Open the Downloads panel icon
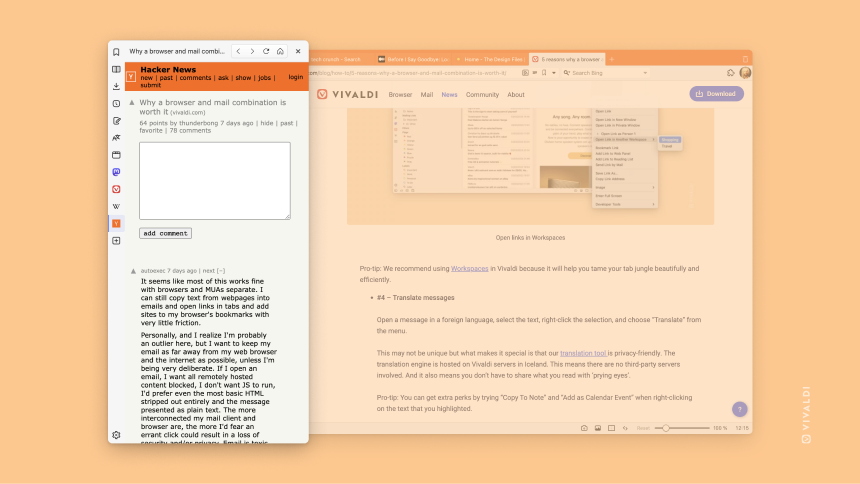This screenshot has height=484, width=860. click(x=116, y=86)
